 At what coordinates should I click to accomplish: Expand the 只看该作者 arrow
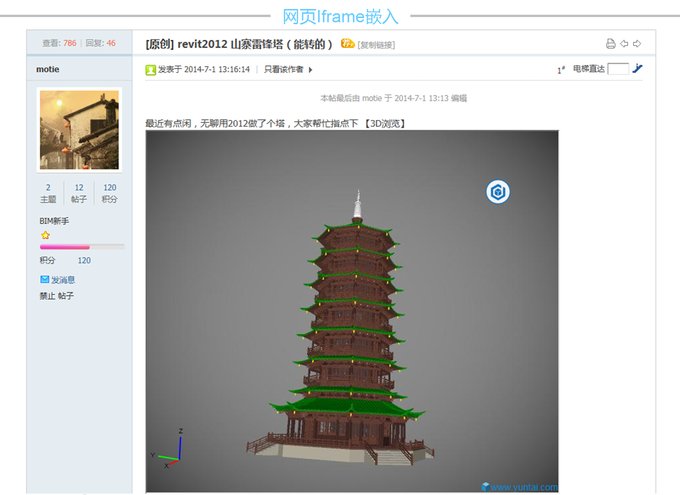point(311,70)
